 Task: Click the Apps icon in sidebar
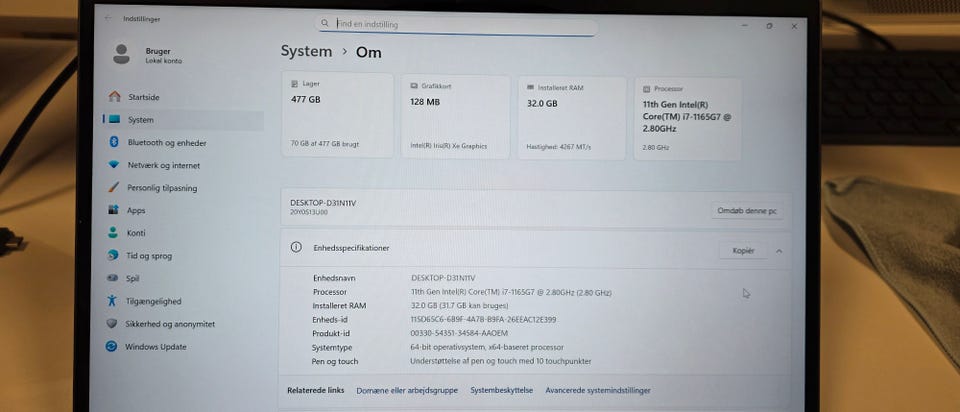tap(113, 210)
